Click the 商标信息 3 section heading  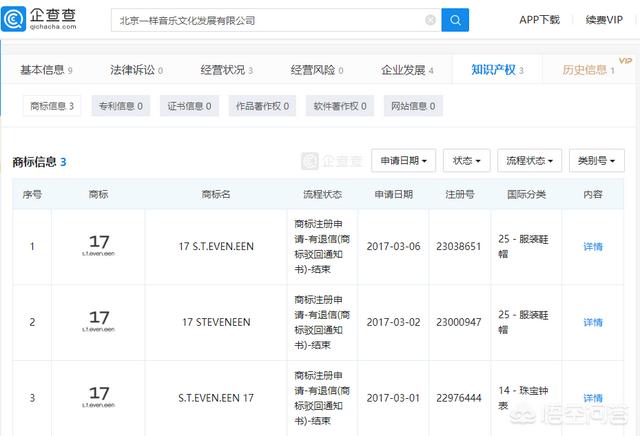(x=39, y=162)
